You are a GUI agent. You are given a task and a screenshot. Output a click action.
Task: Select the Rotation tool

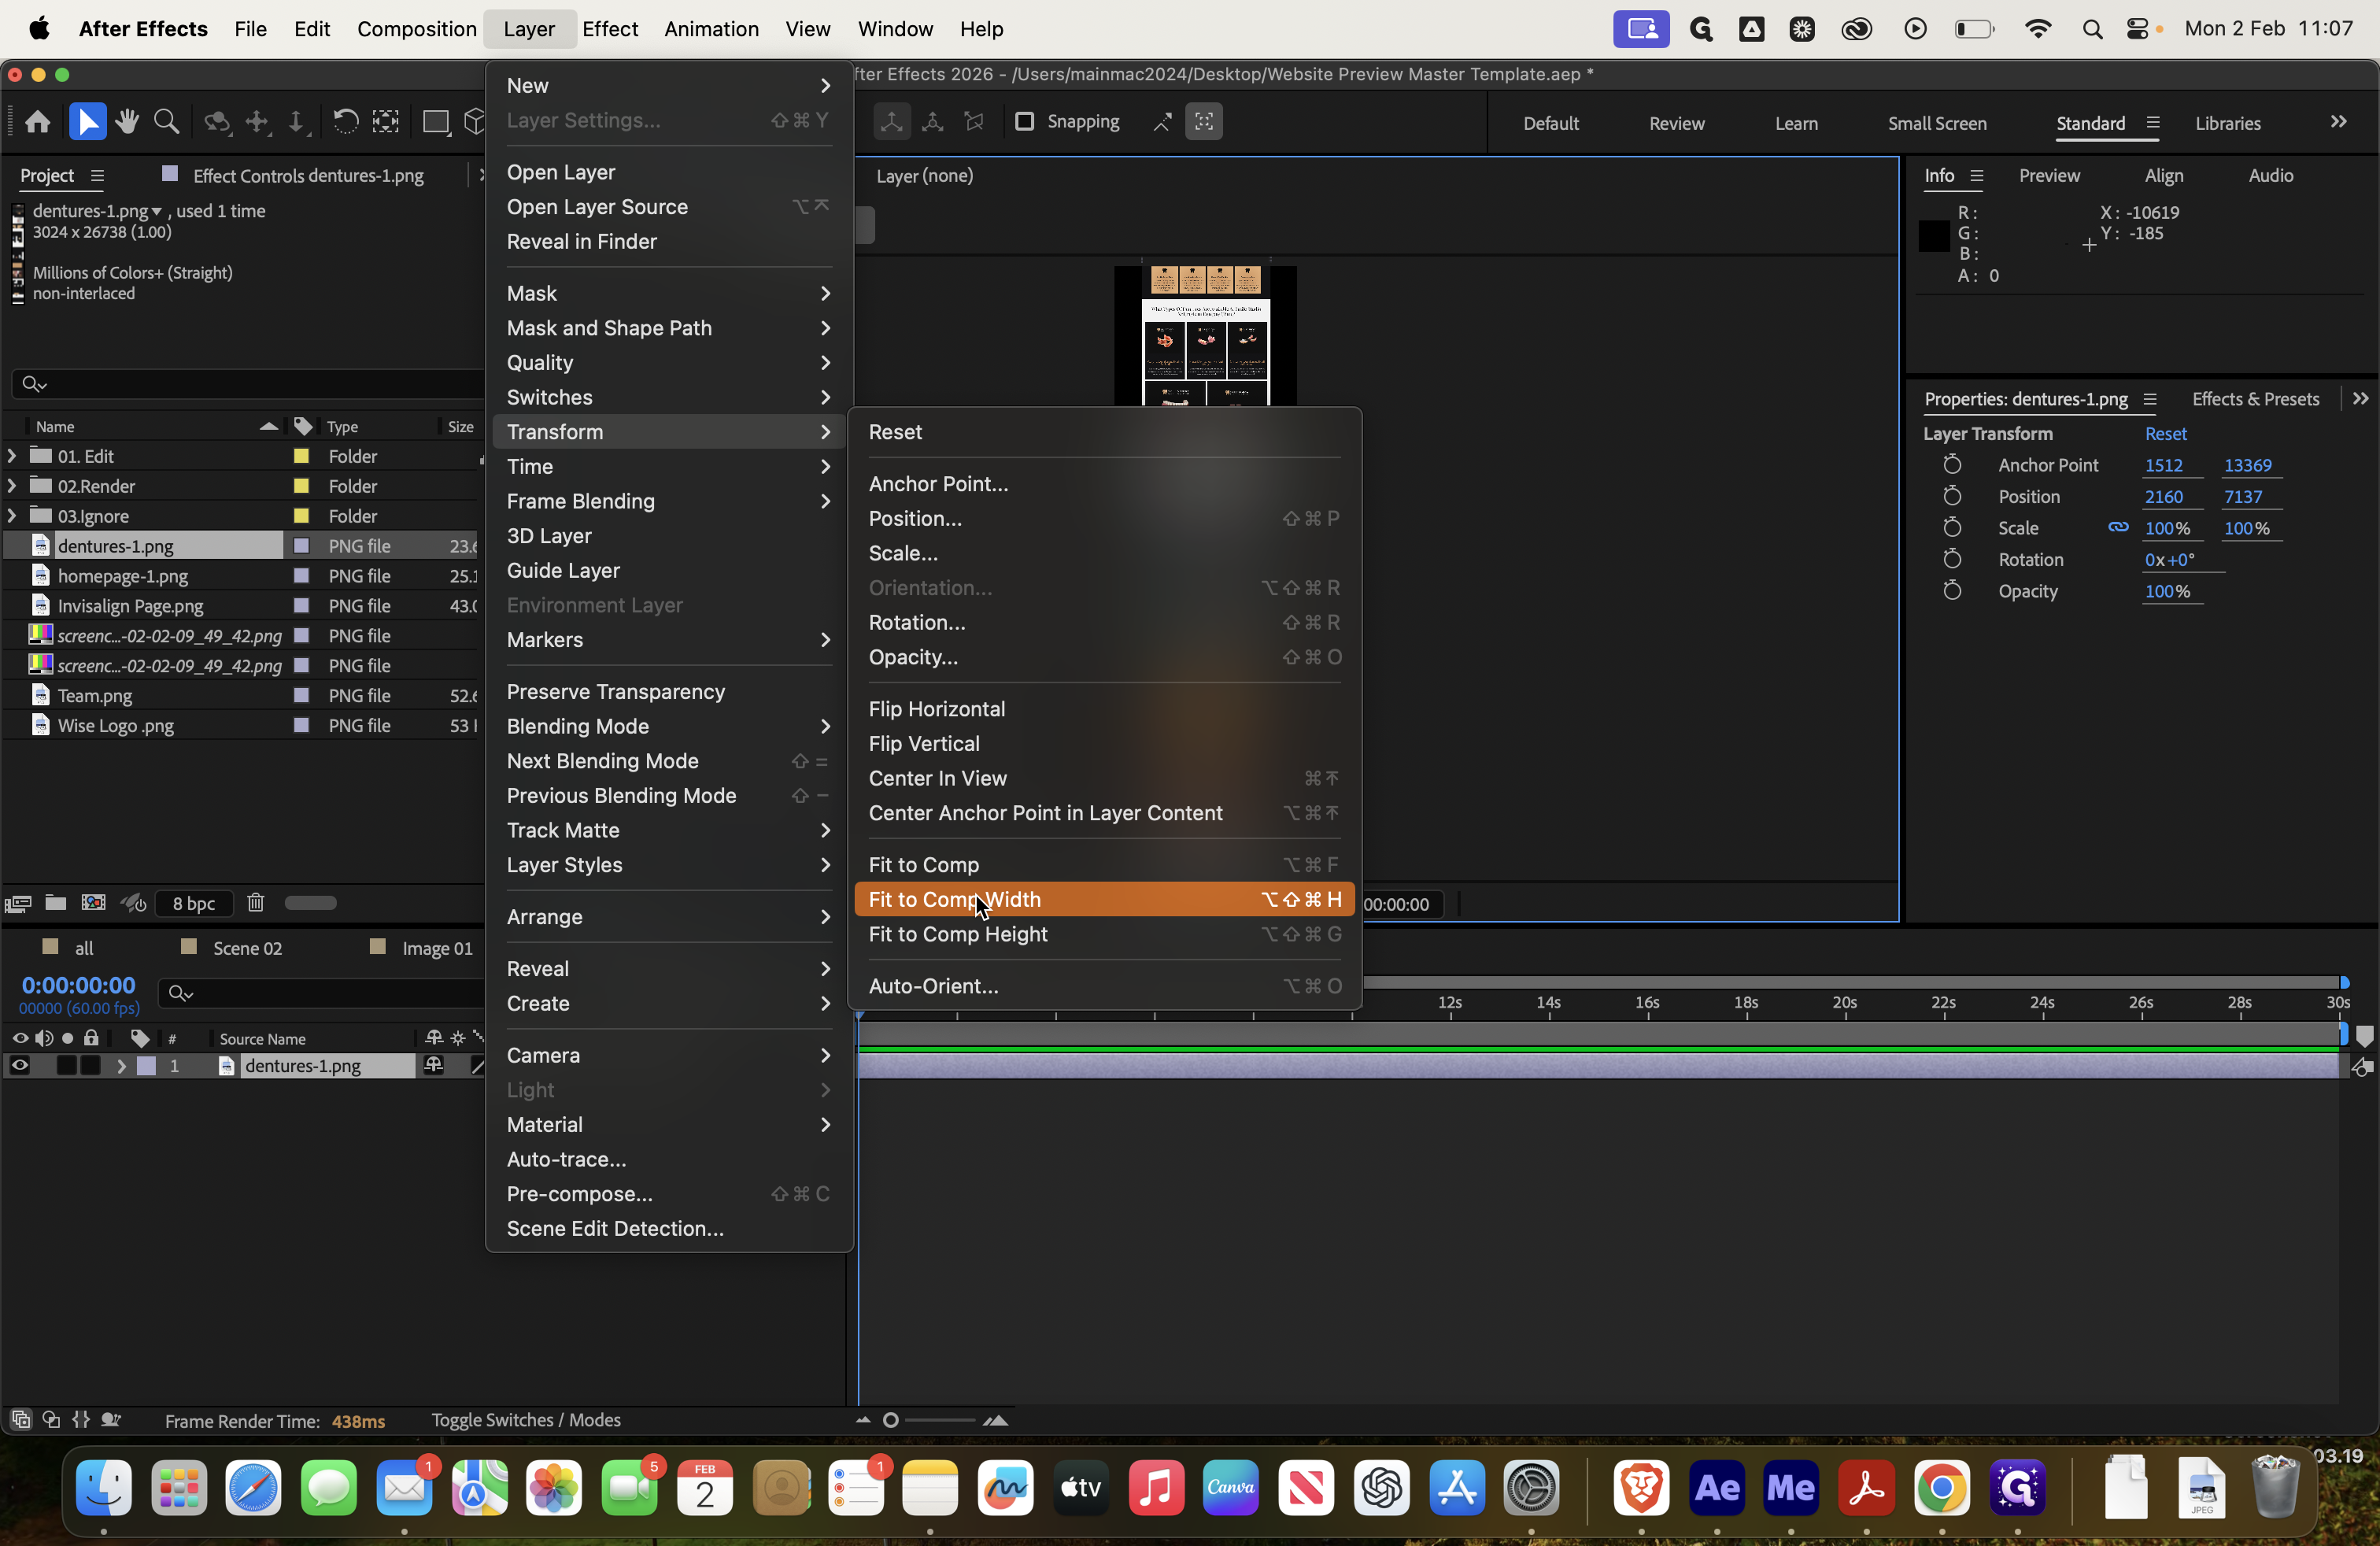click(x=345, y=122)
